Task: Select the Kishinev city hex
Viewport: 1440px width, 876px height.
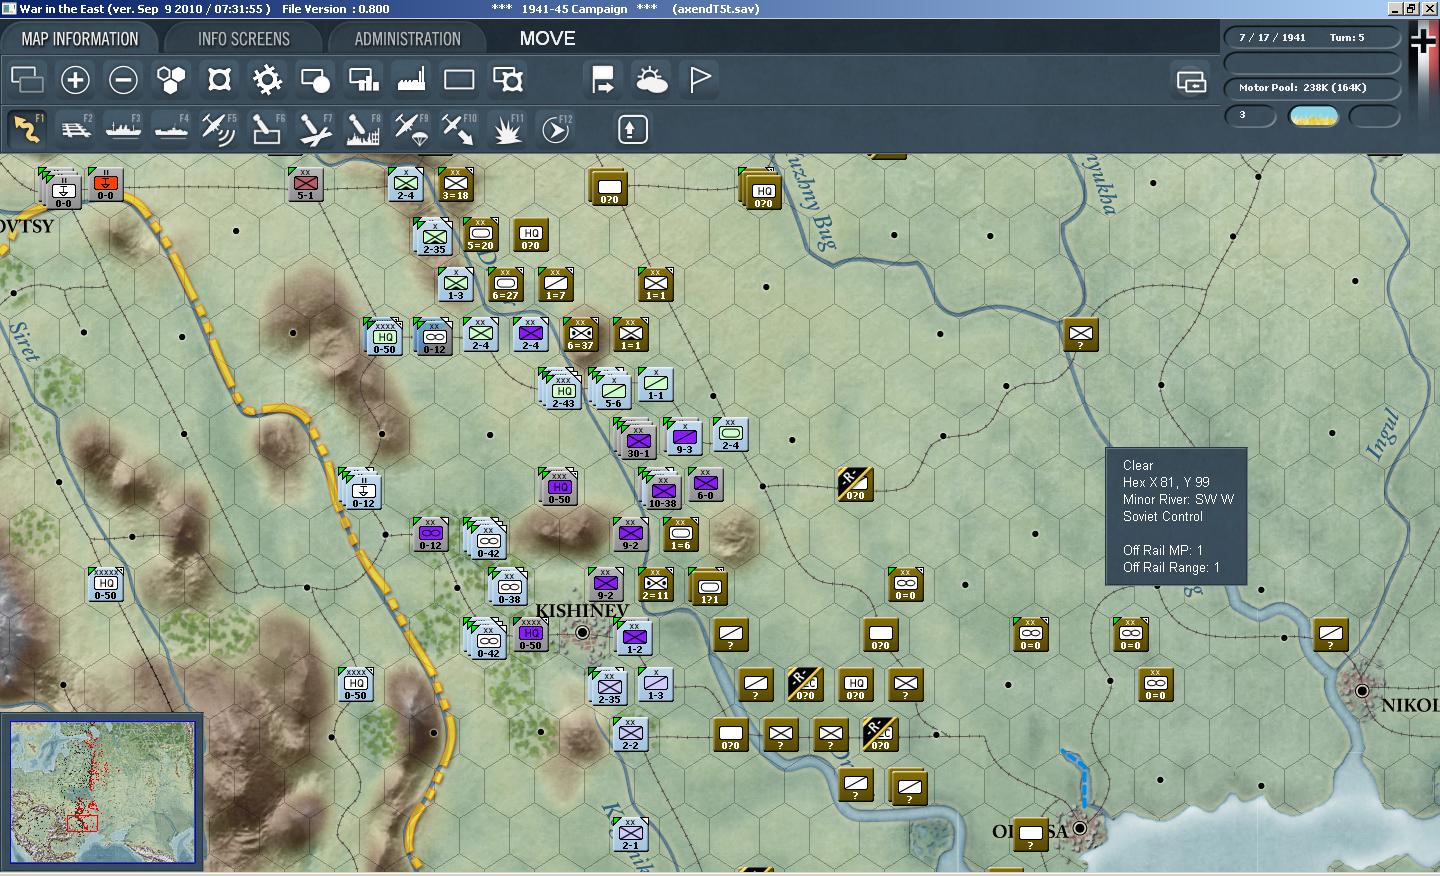Action: coord(582,633)
